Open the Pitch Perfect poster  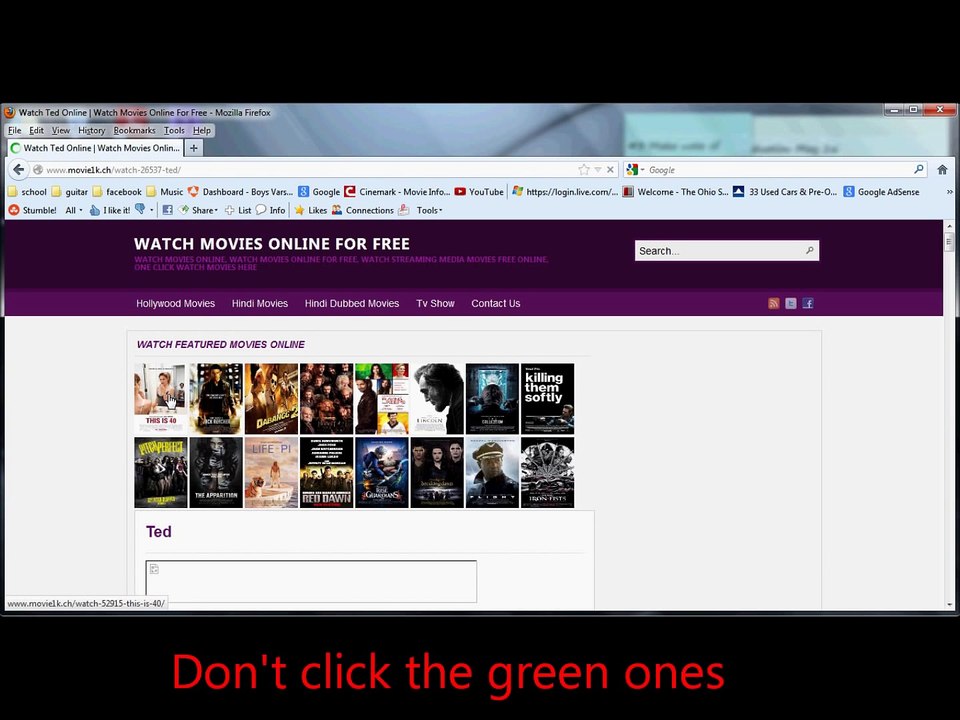coord(161,472)
